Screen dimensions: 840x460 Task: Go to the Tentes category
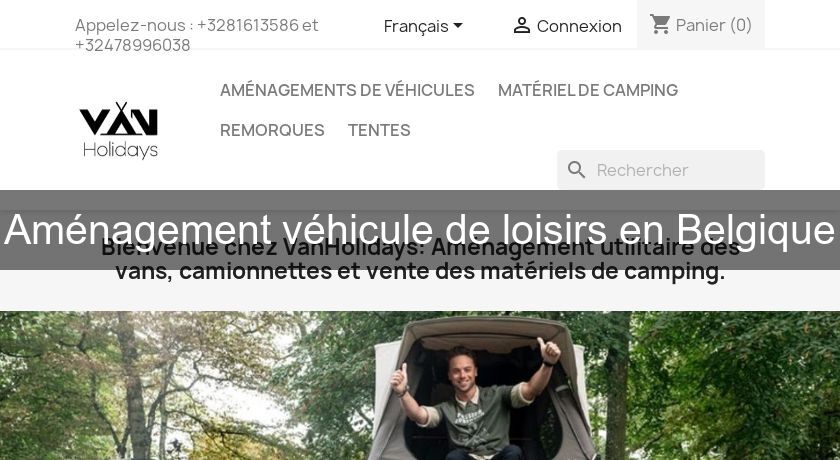[379, 130]
